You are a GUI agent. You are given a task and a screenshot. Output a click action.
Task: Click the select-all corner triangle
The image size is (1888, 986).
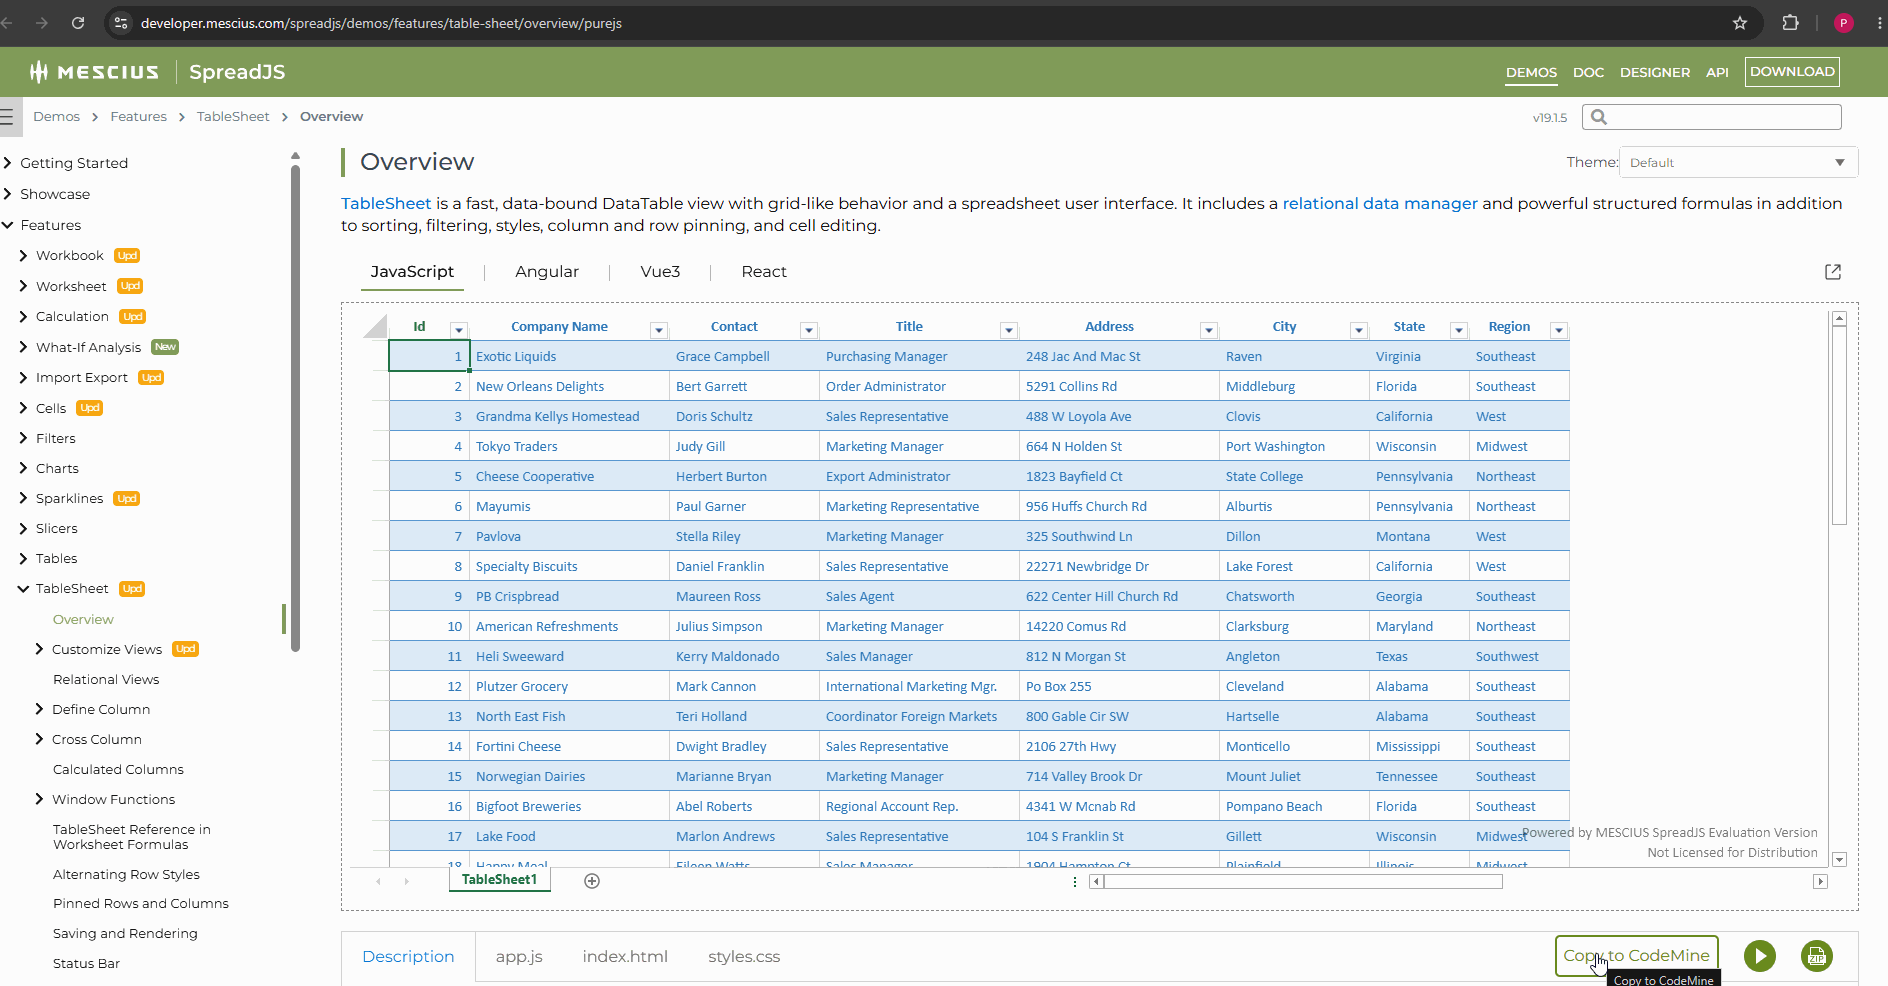(x=376, y=326)
